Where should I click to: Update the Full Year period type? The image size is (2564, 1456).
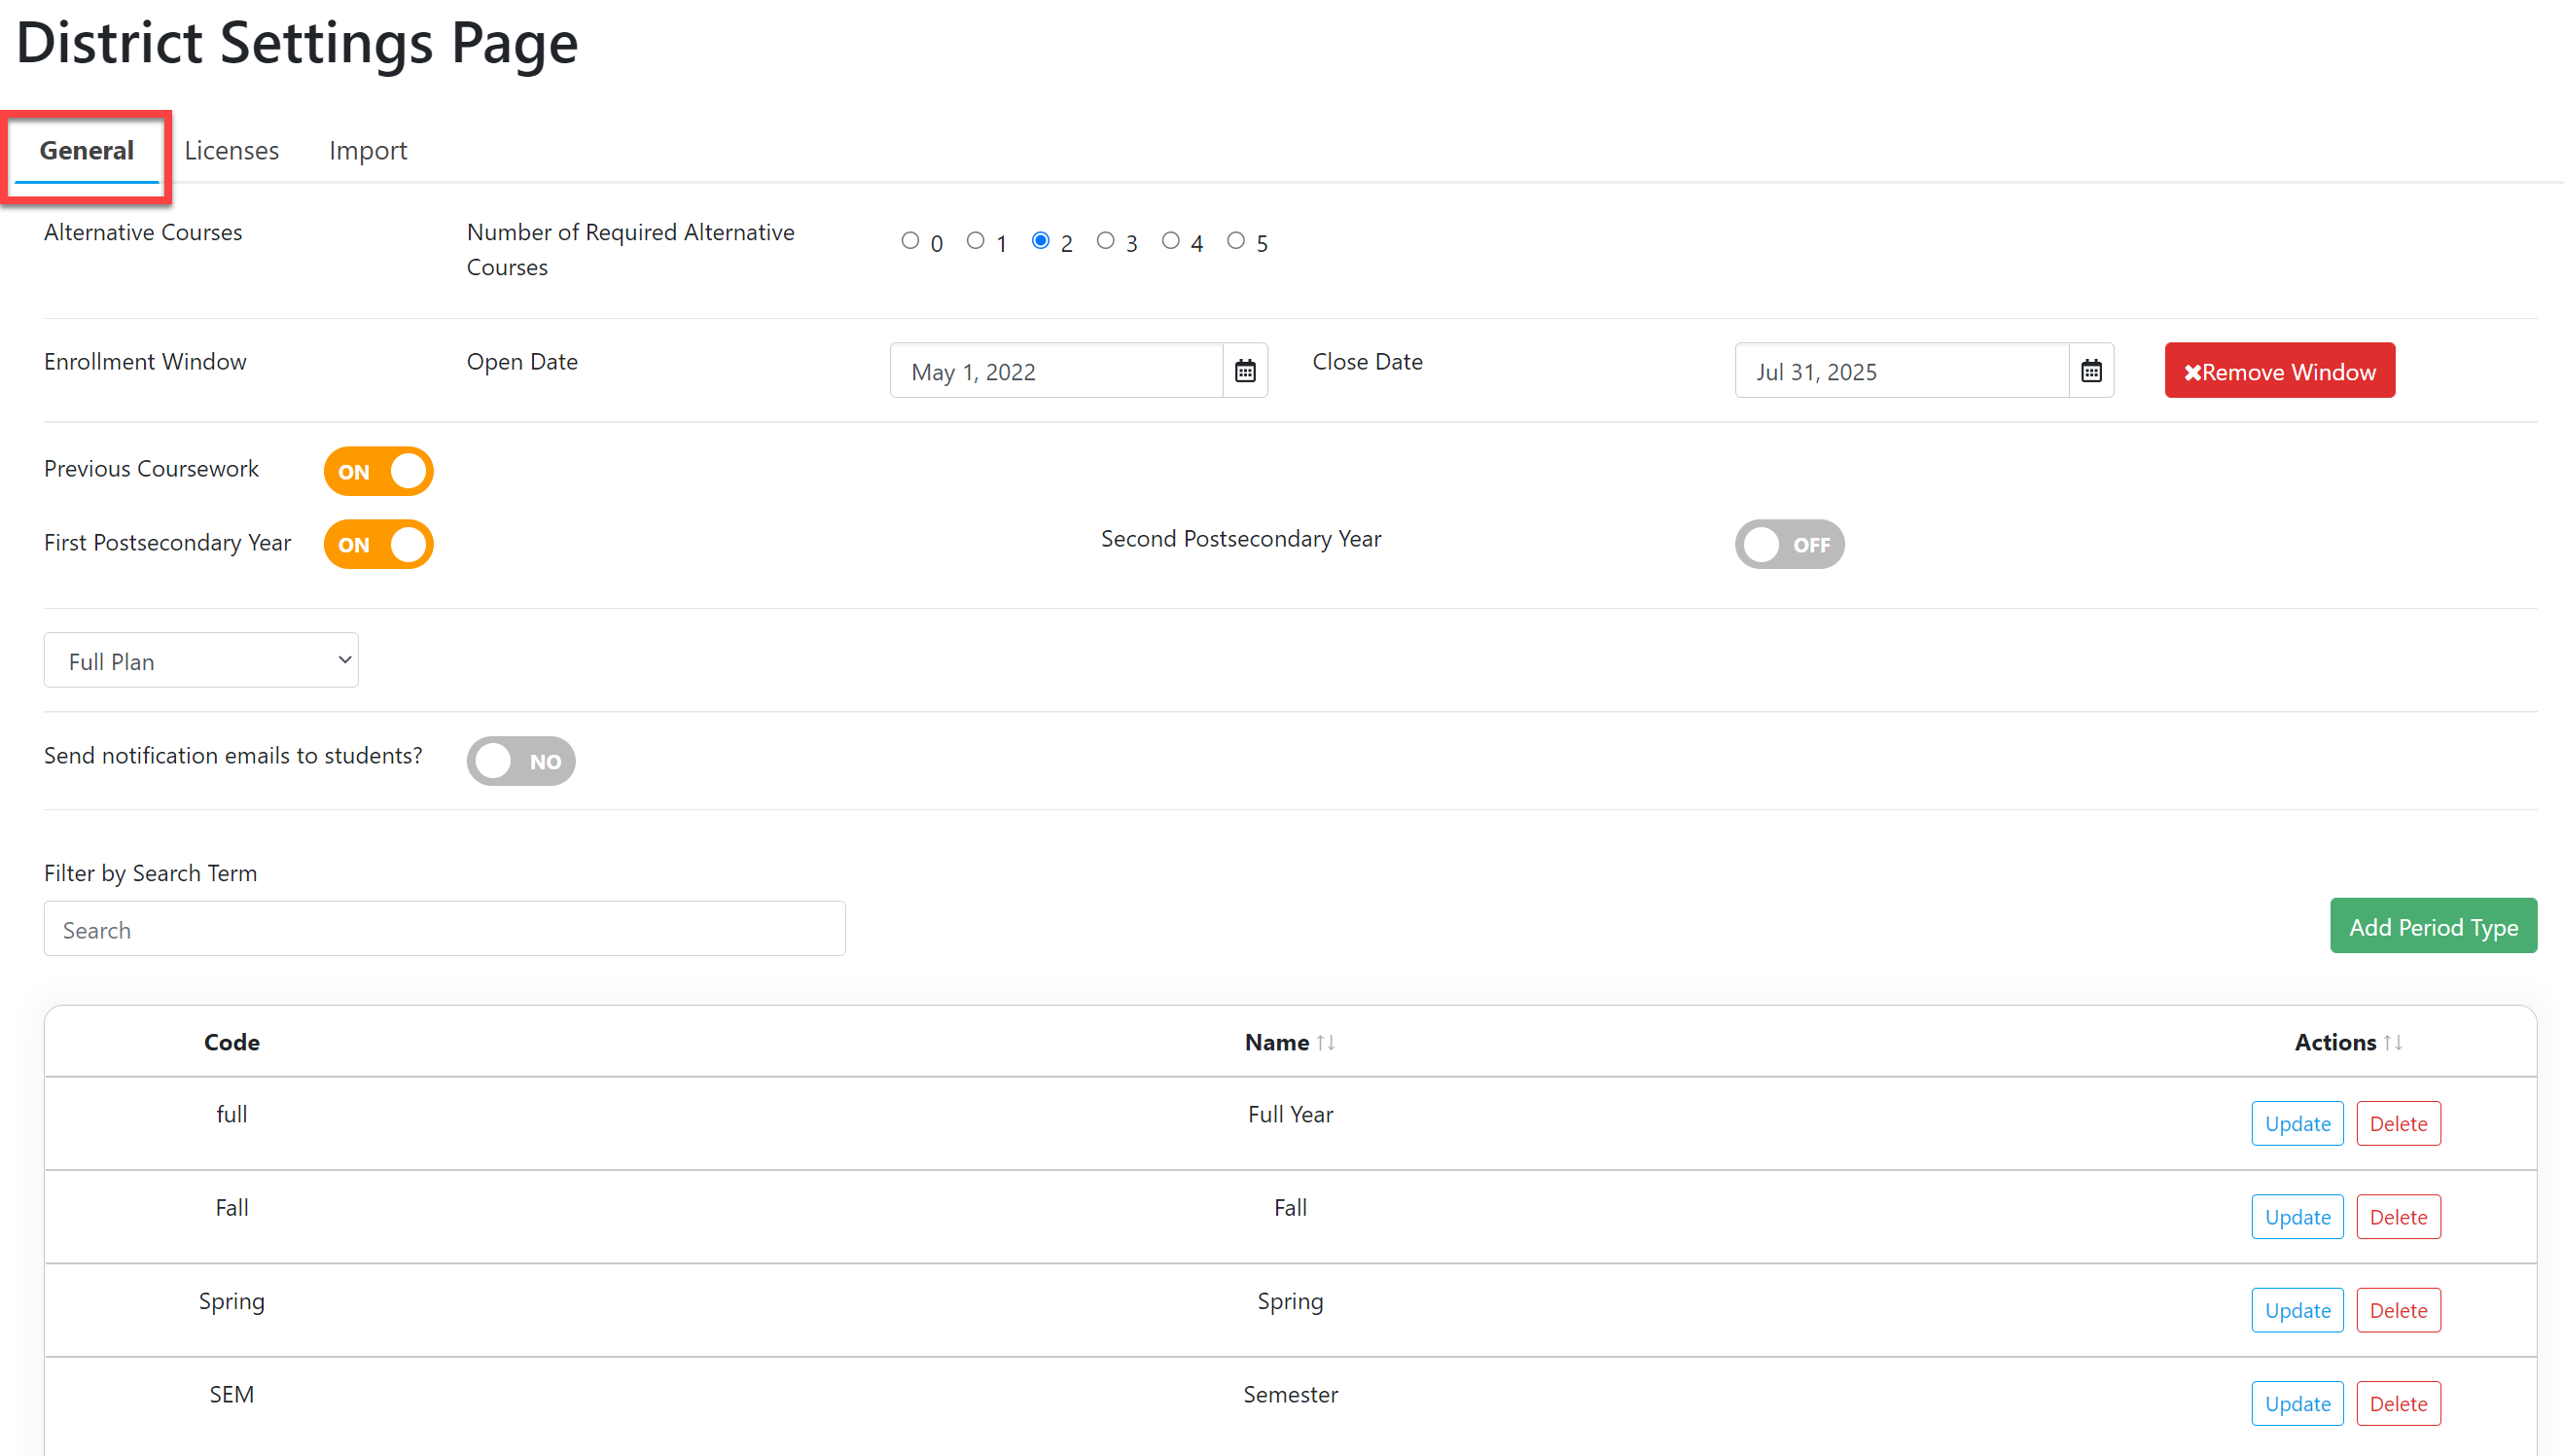tap(2297, 1123)
